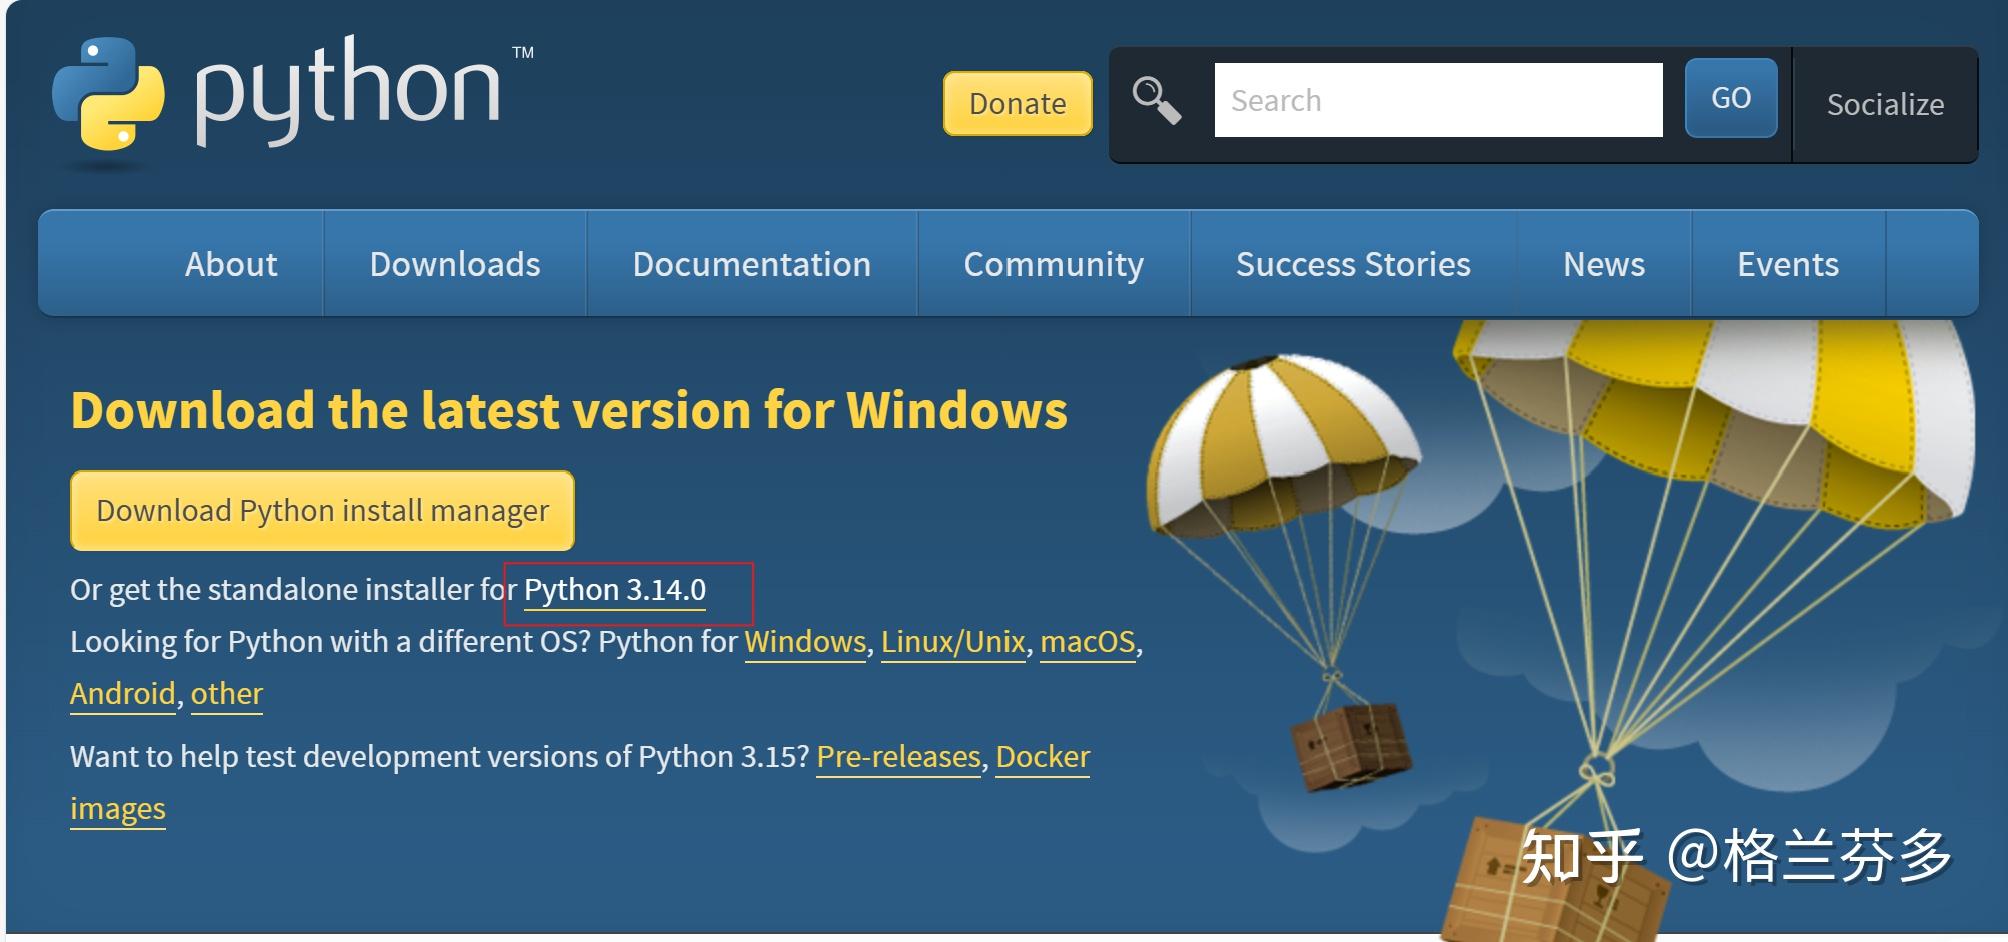Open the Downloads menu
Screen dimensions: 2008x942
coord(455,264)
